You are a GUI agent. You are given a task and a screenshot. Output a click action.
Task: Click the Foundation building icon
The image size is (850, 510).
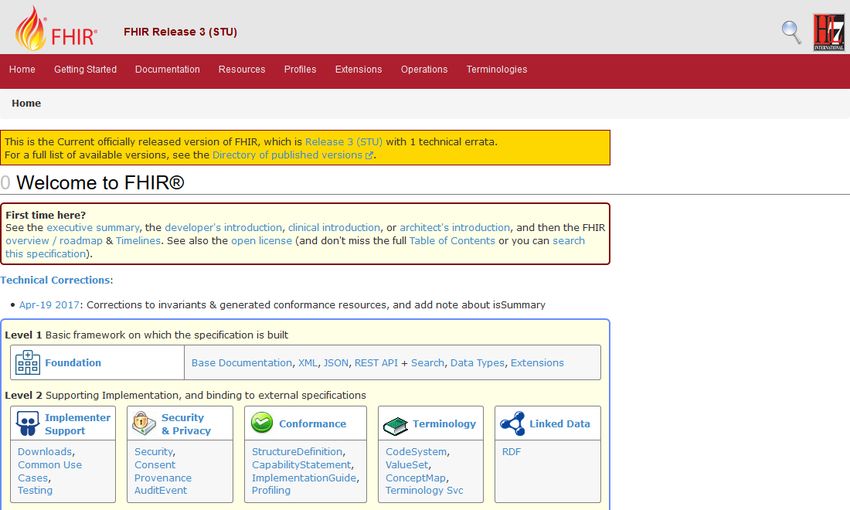coord(27,363)
